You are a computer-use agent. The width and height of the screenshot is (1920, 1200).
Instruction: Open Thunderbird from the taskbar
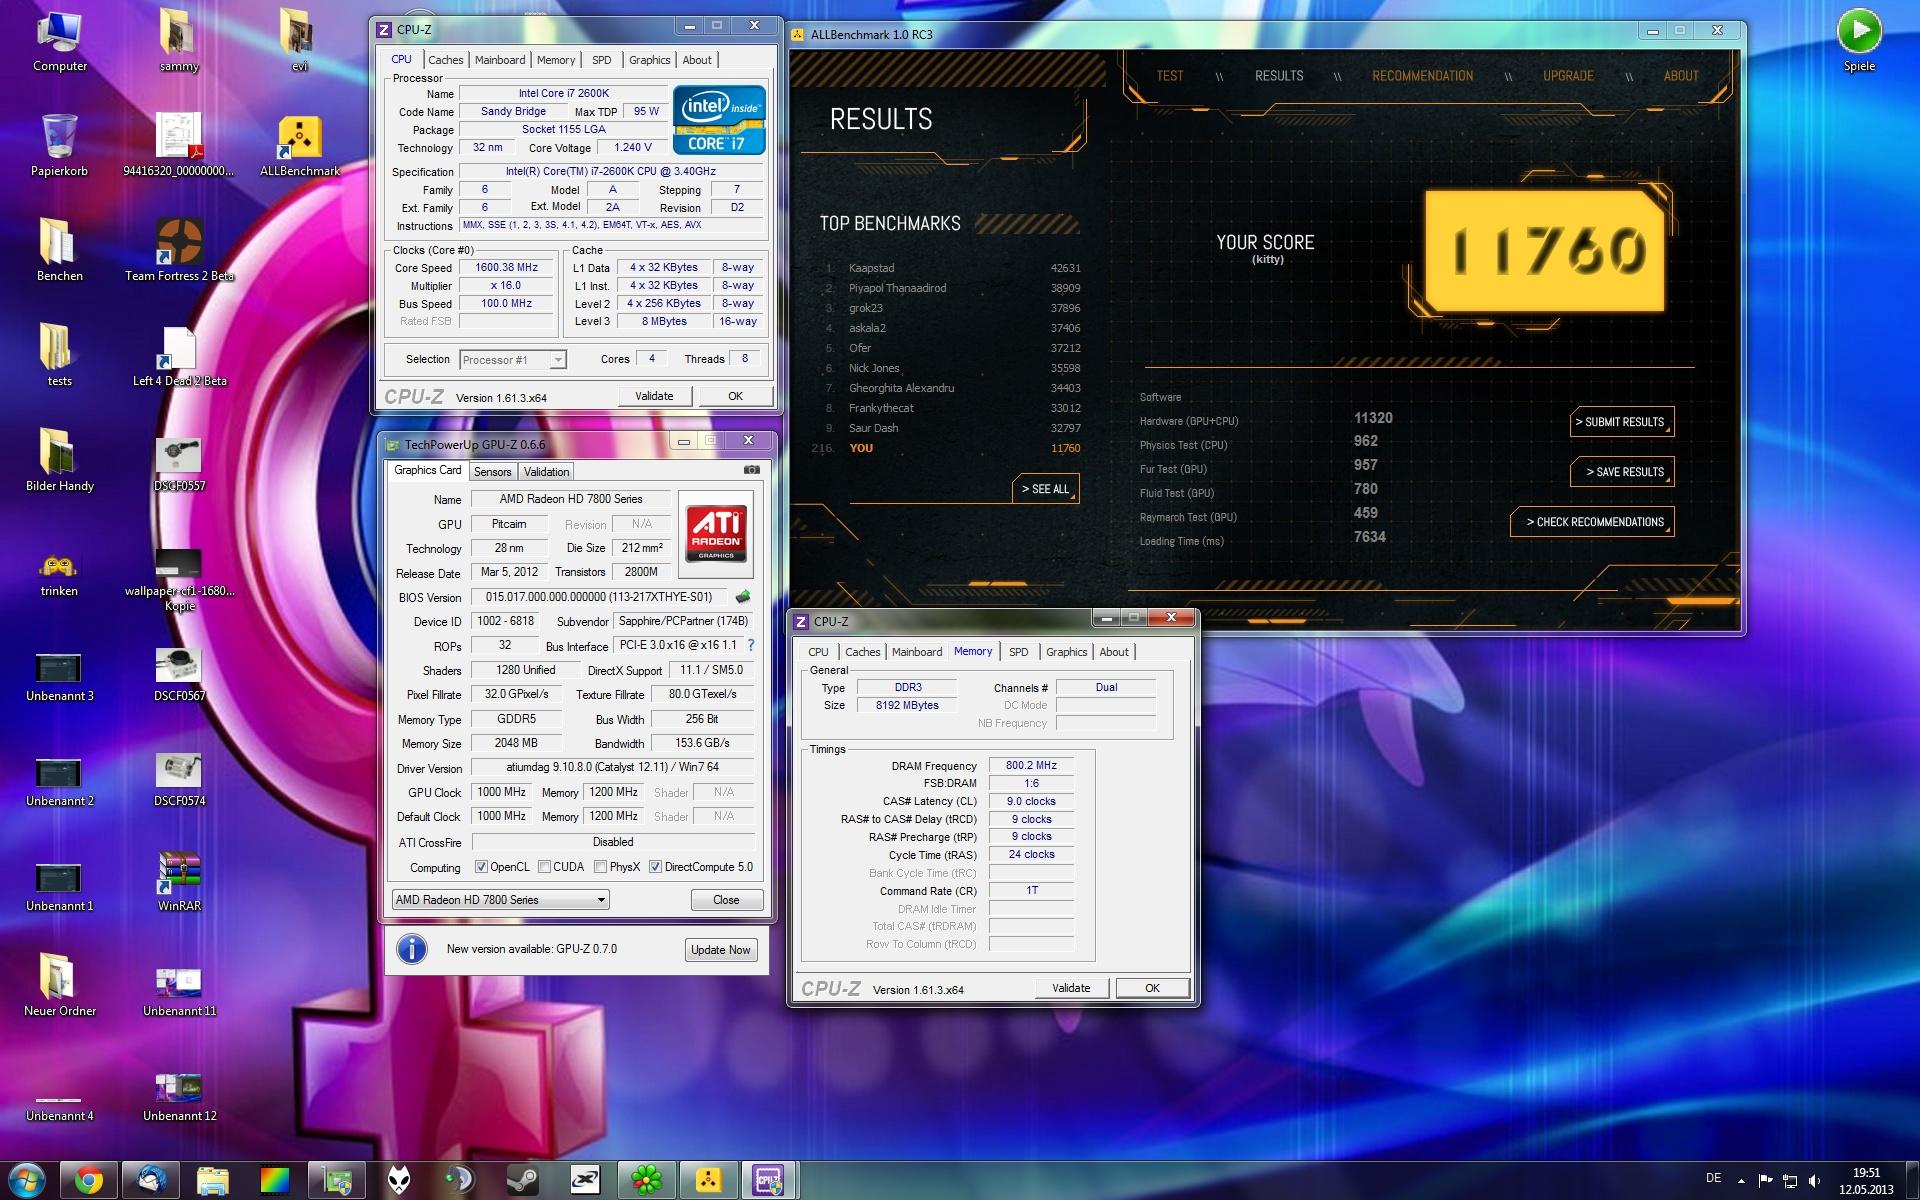[x=151, y=1181]
